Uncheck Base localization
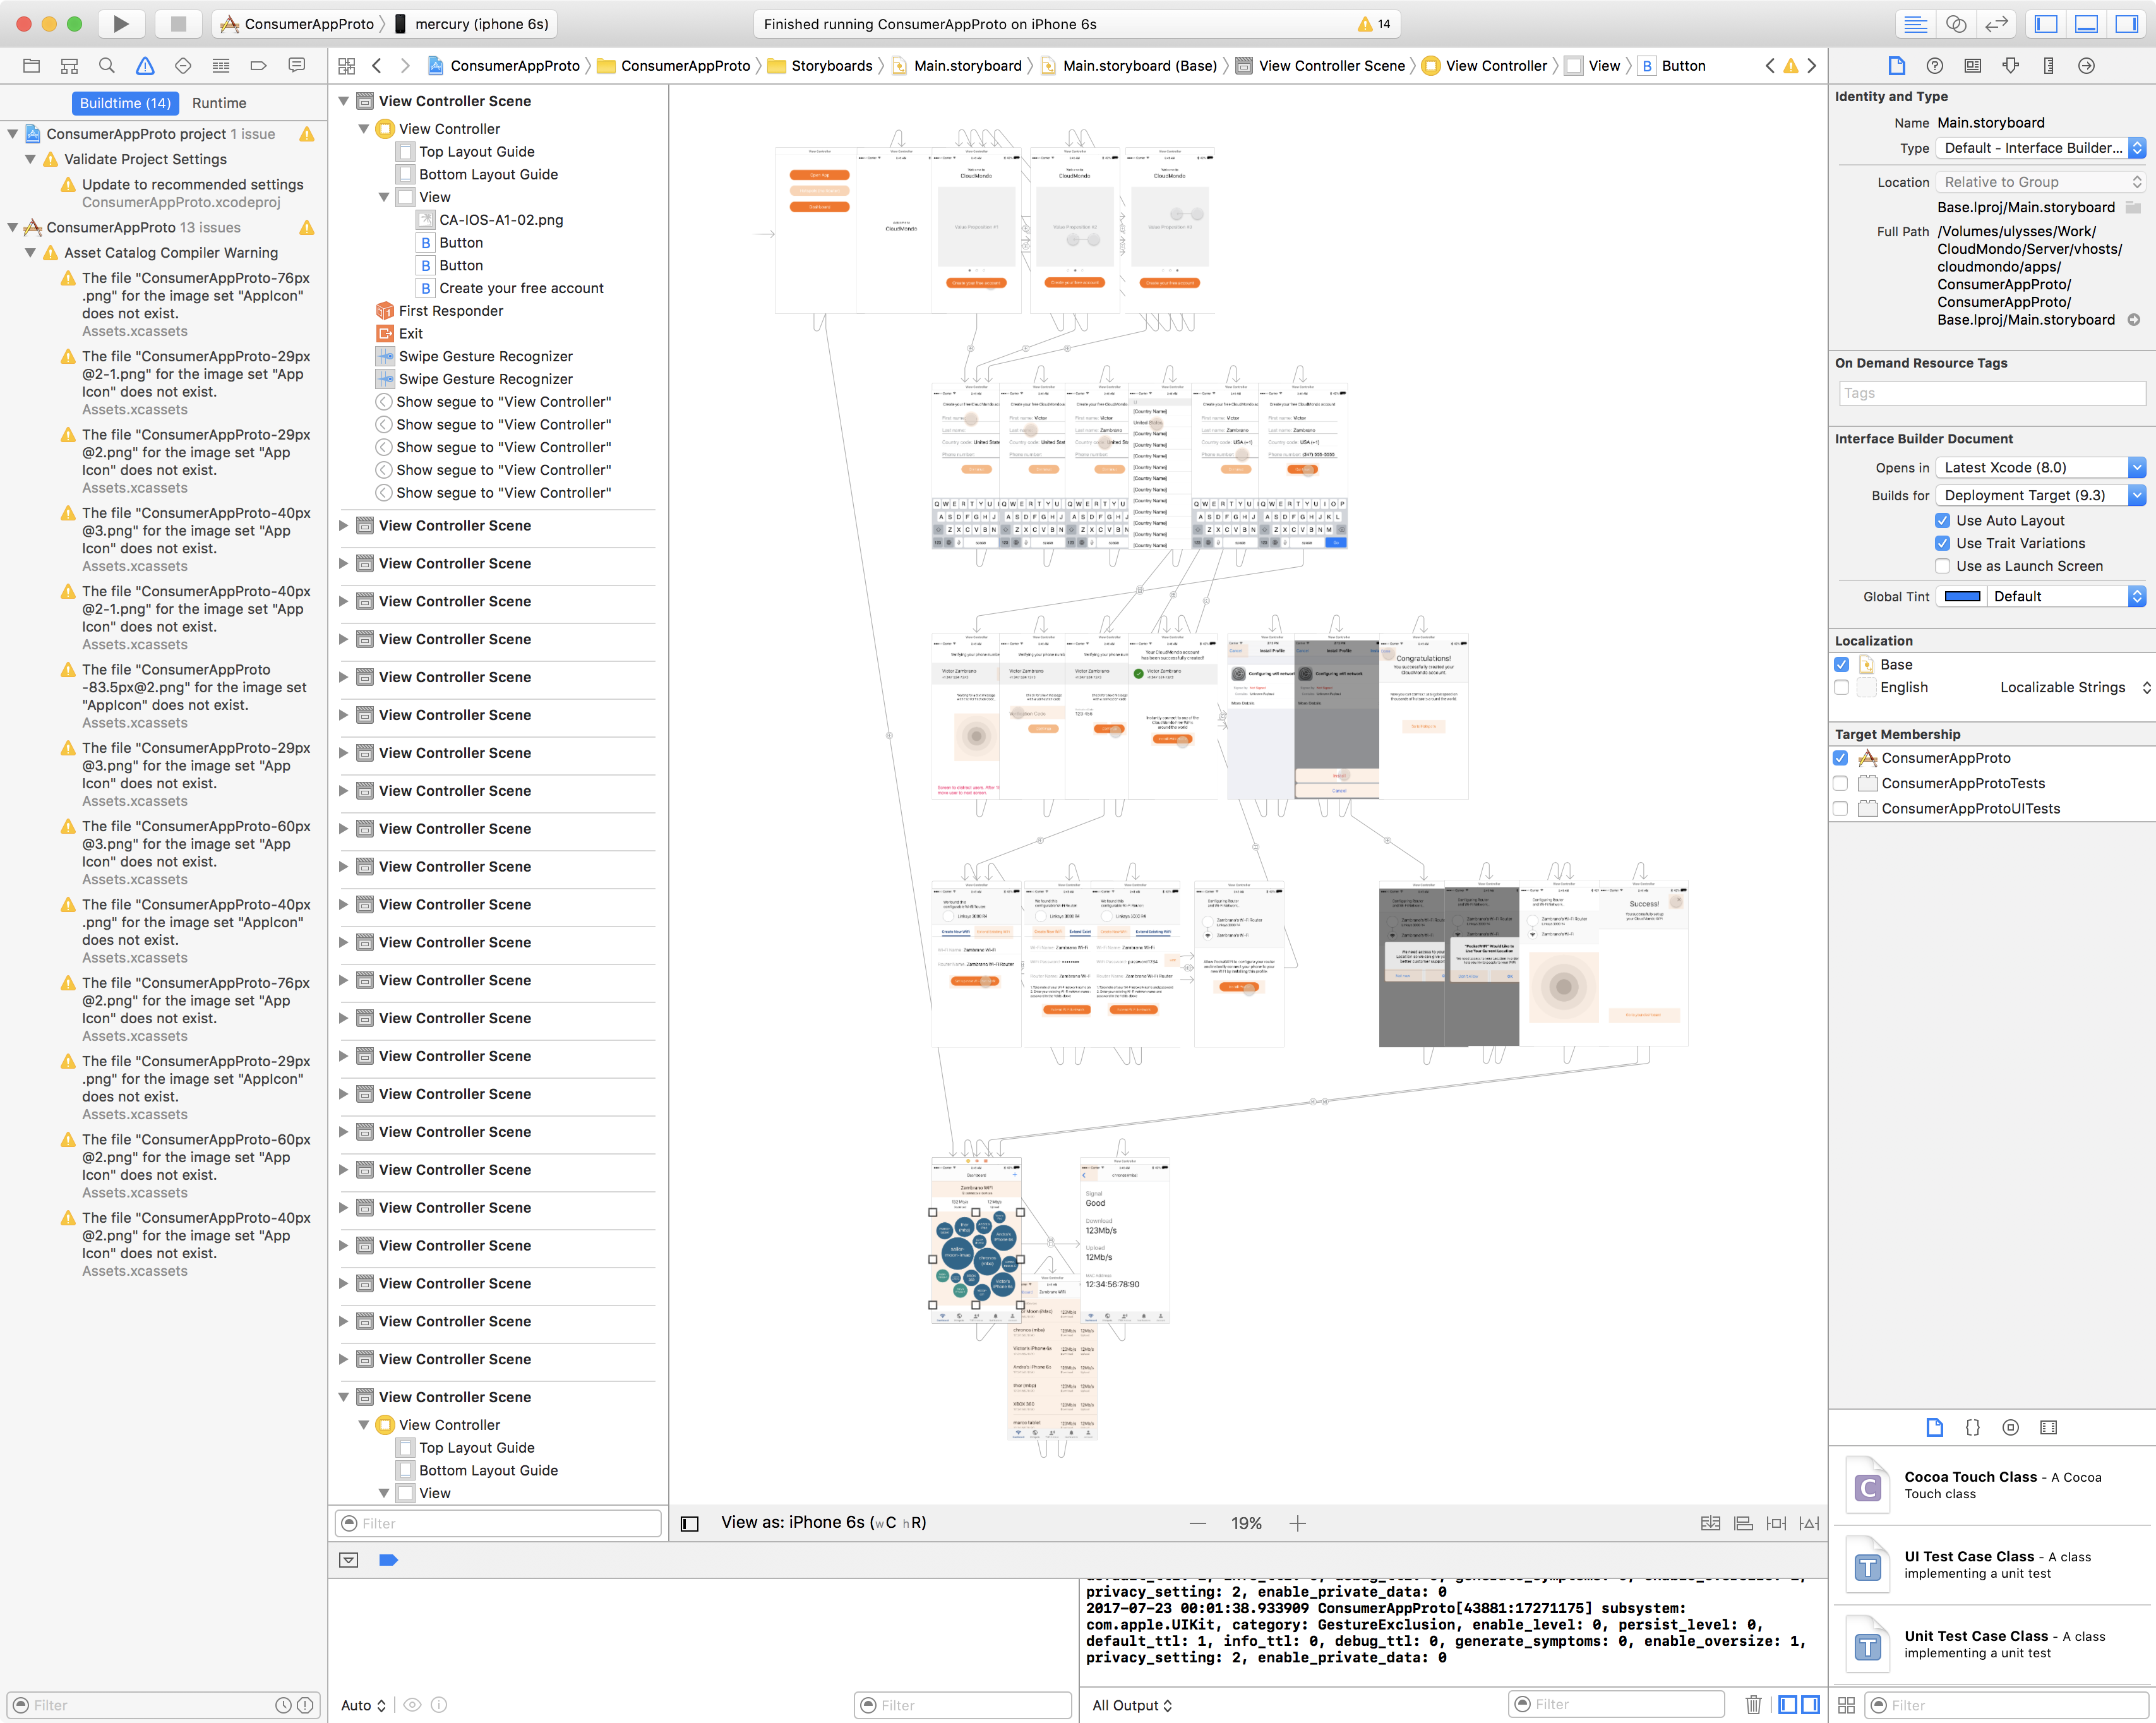The image size is (2156, 1723). pyautogui.click(x=1841, y=665)
